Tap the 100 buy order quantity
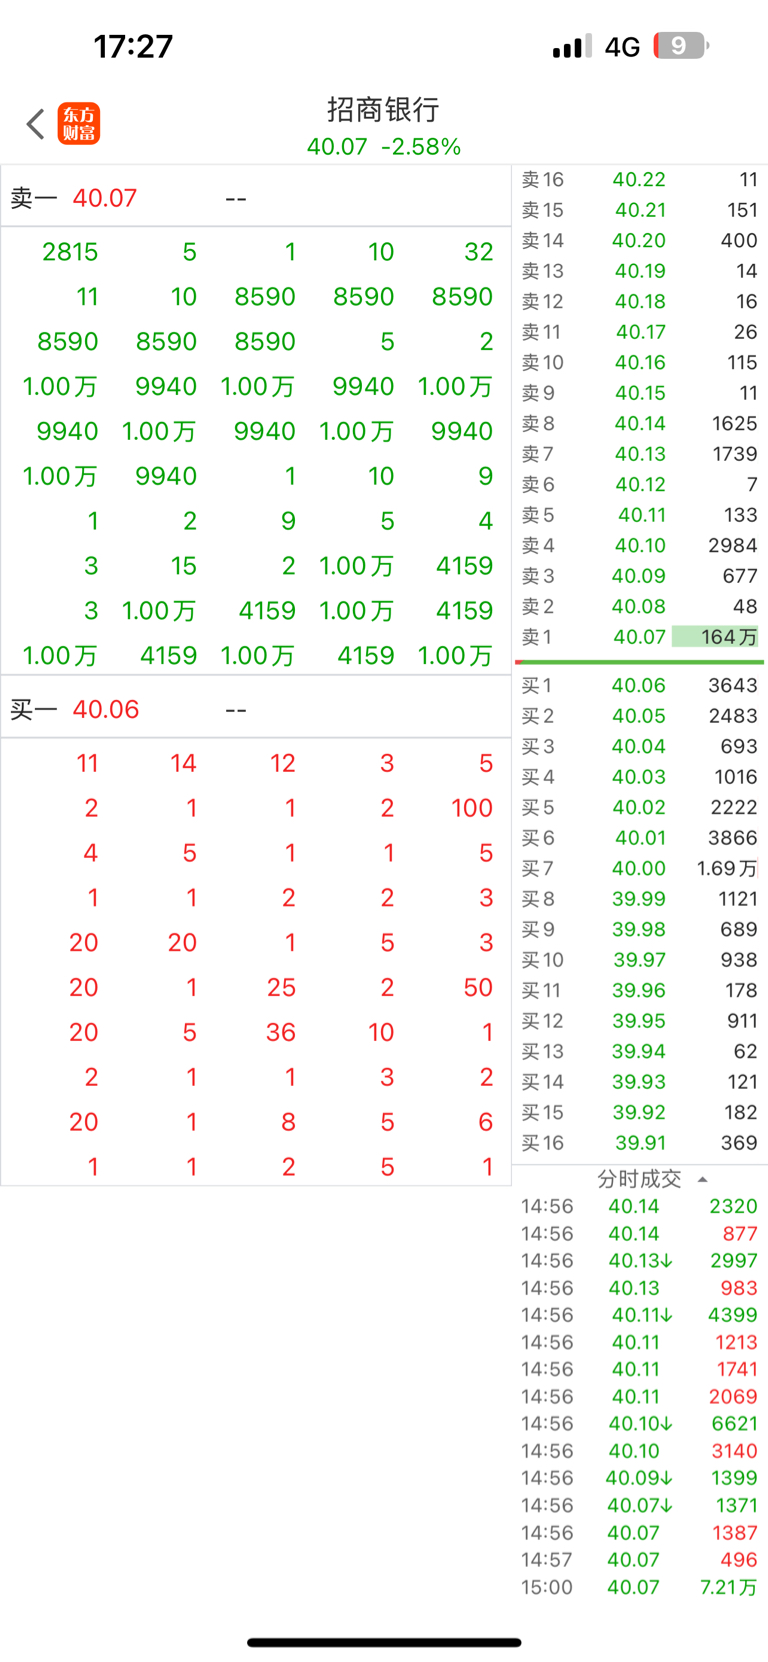This screenshot has height=1662, width=768. [472, 808]
